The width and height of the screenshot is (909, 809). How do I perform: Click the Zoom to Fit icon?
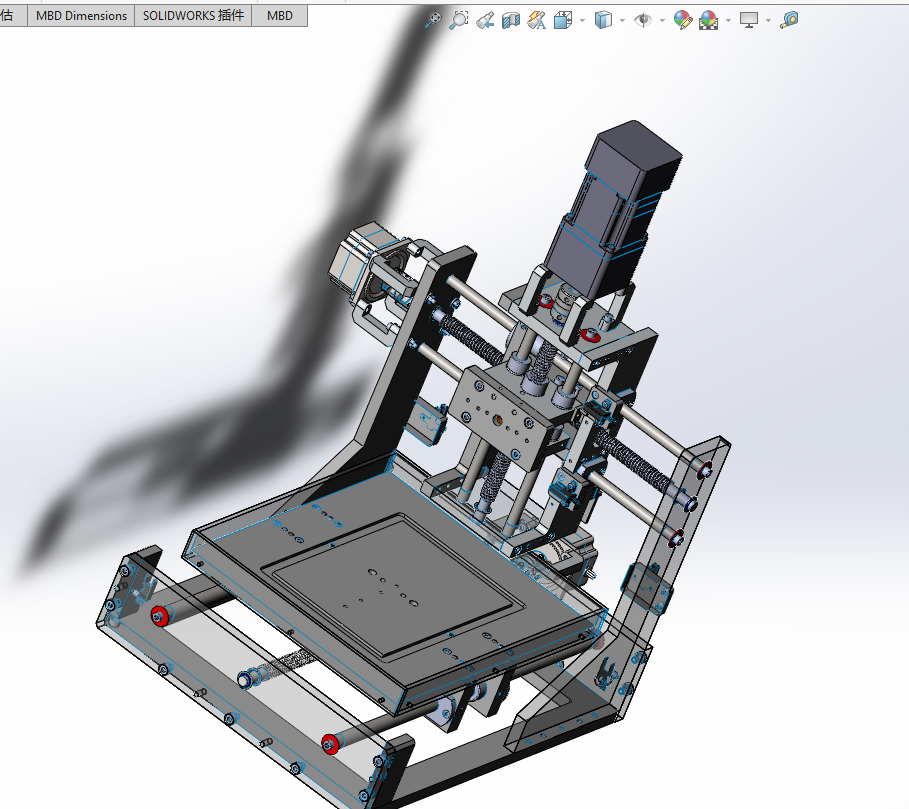tap(433, 20)
